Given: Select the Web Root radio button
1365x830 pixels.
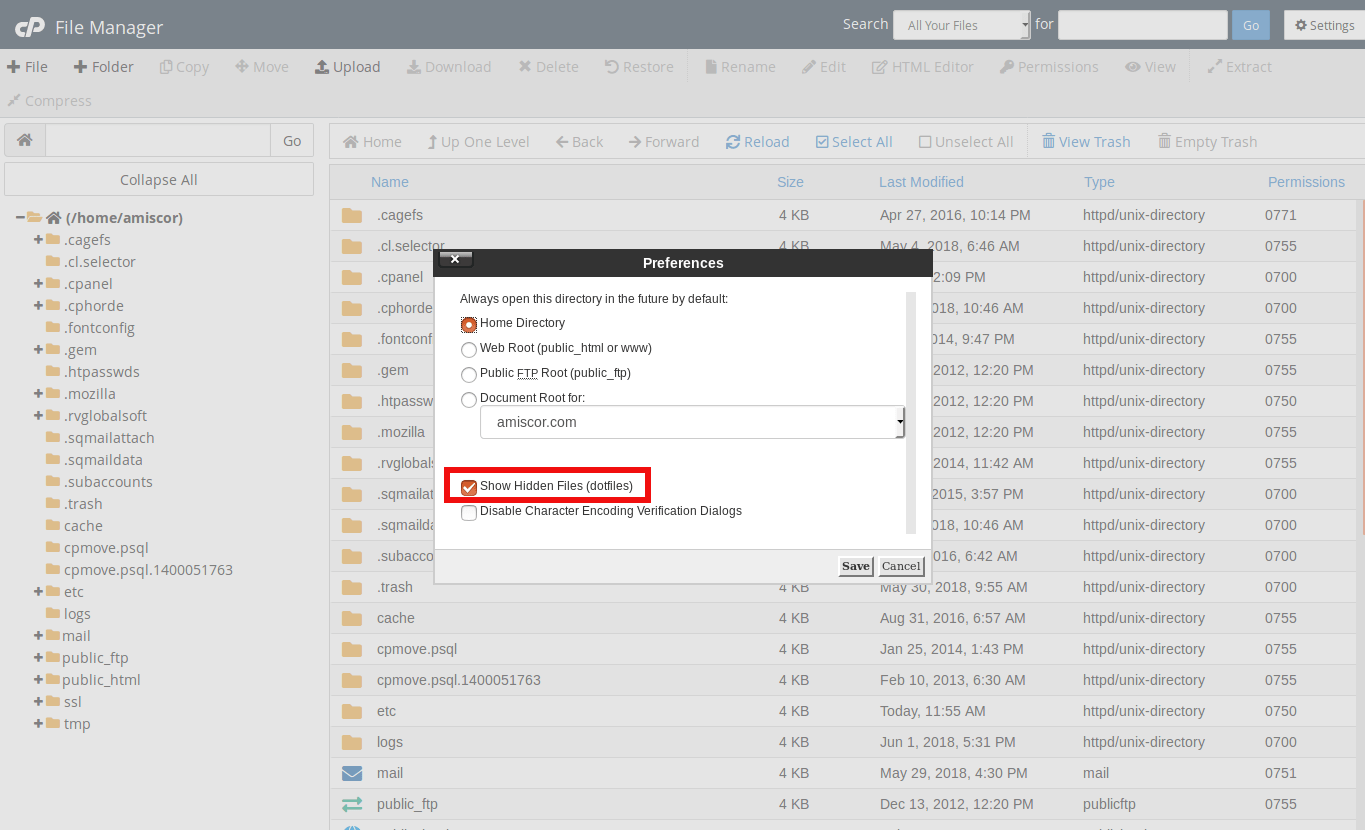Looking at the screenshot, I should (x=469, y=351).
